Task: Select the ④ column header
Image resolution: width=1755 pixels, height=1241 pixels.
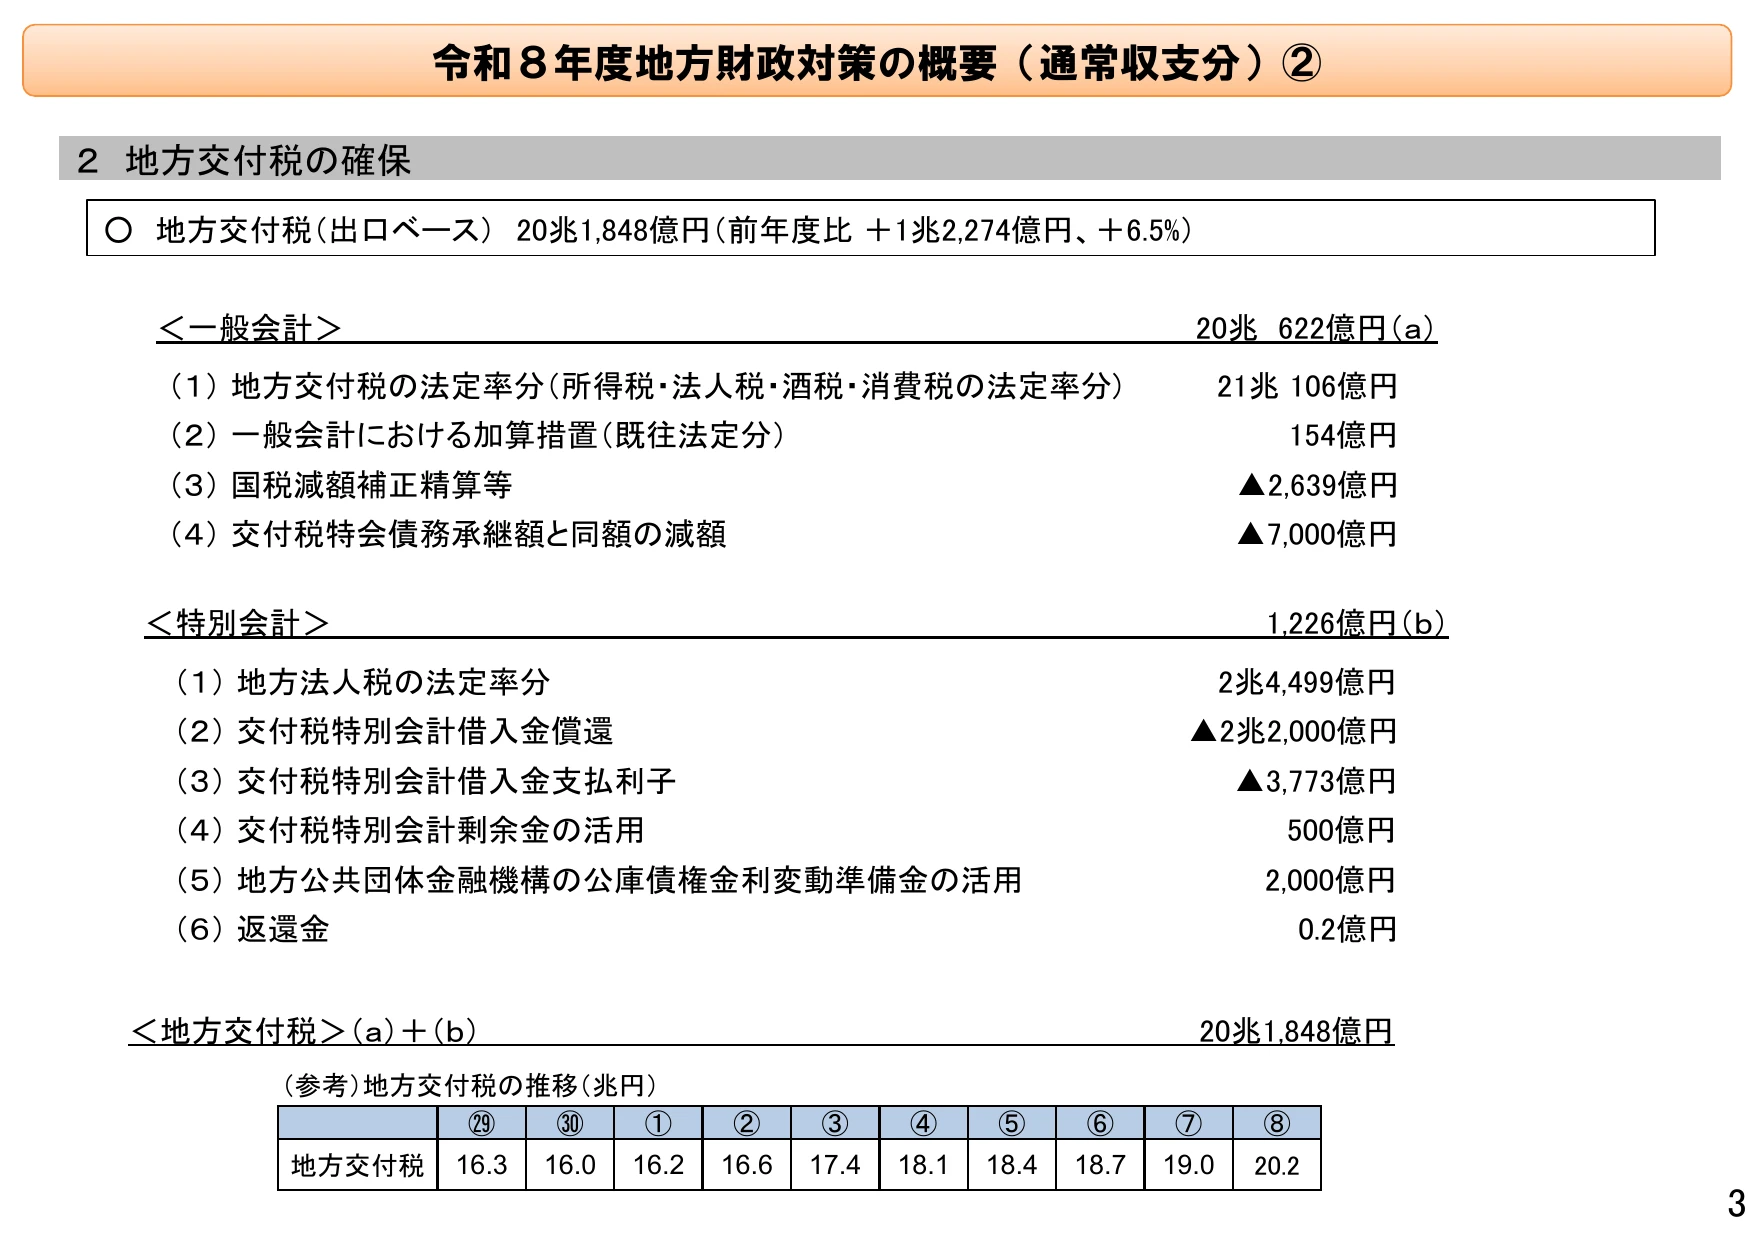Action: click(923, 1123)
